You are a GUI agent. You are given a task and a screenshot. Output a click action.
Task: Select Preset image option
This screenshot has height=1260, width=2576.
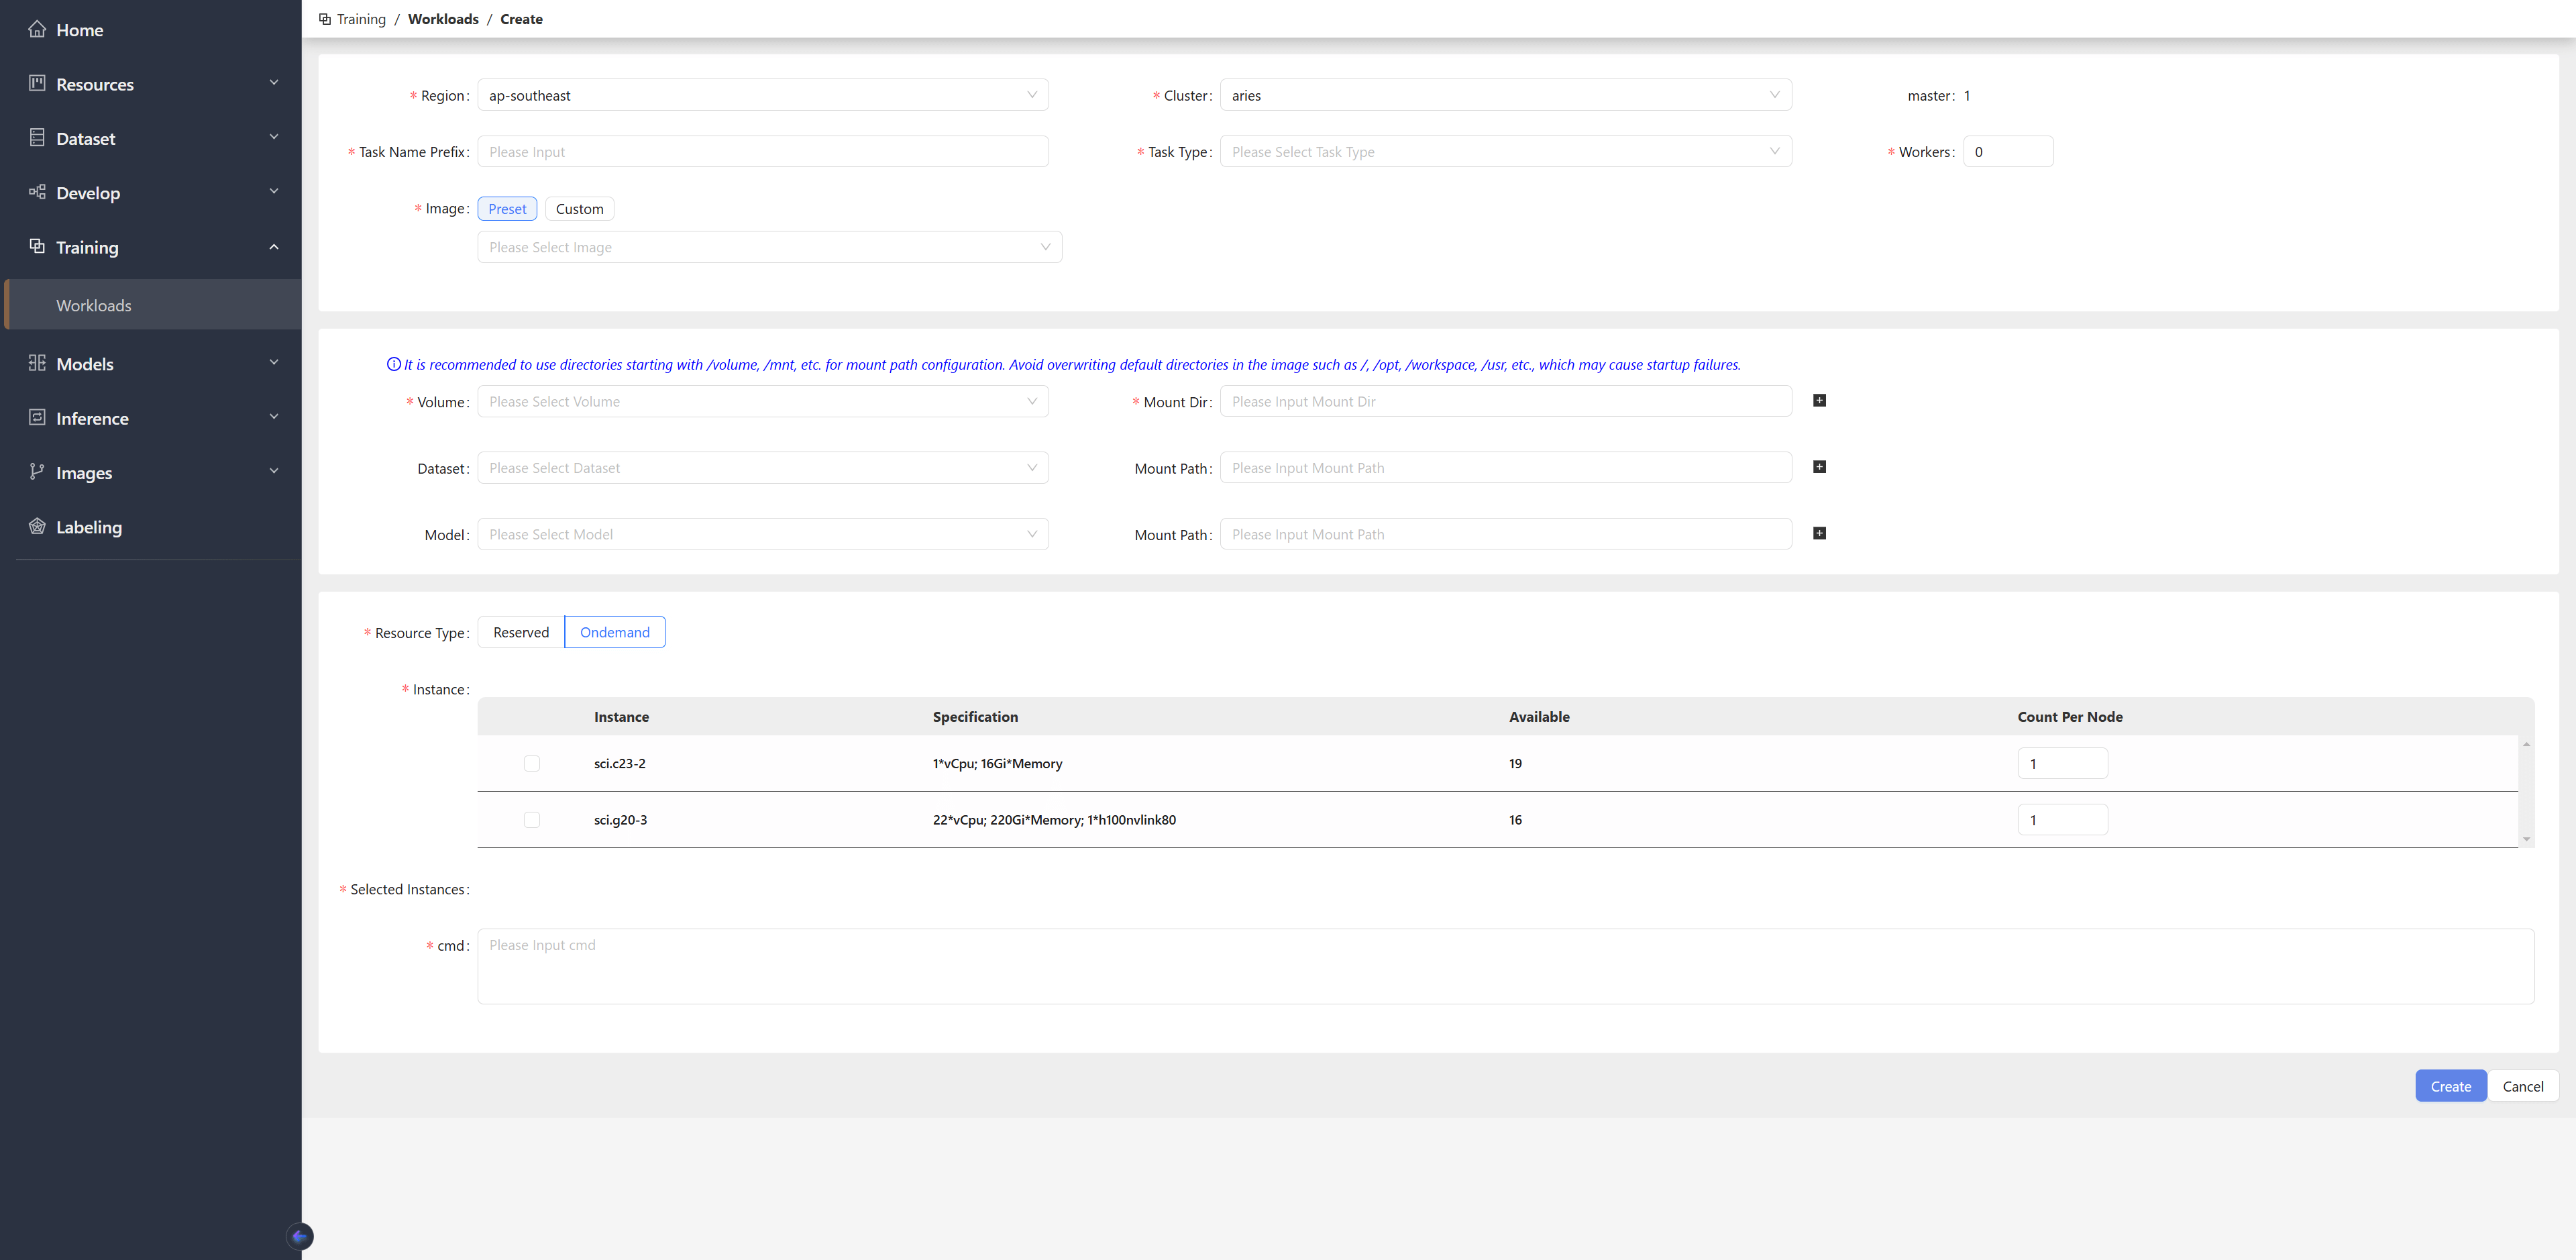(507, 208)
